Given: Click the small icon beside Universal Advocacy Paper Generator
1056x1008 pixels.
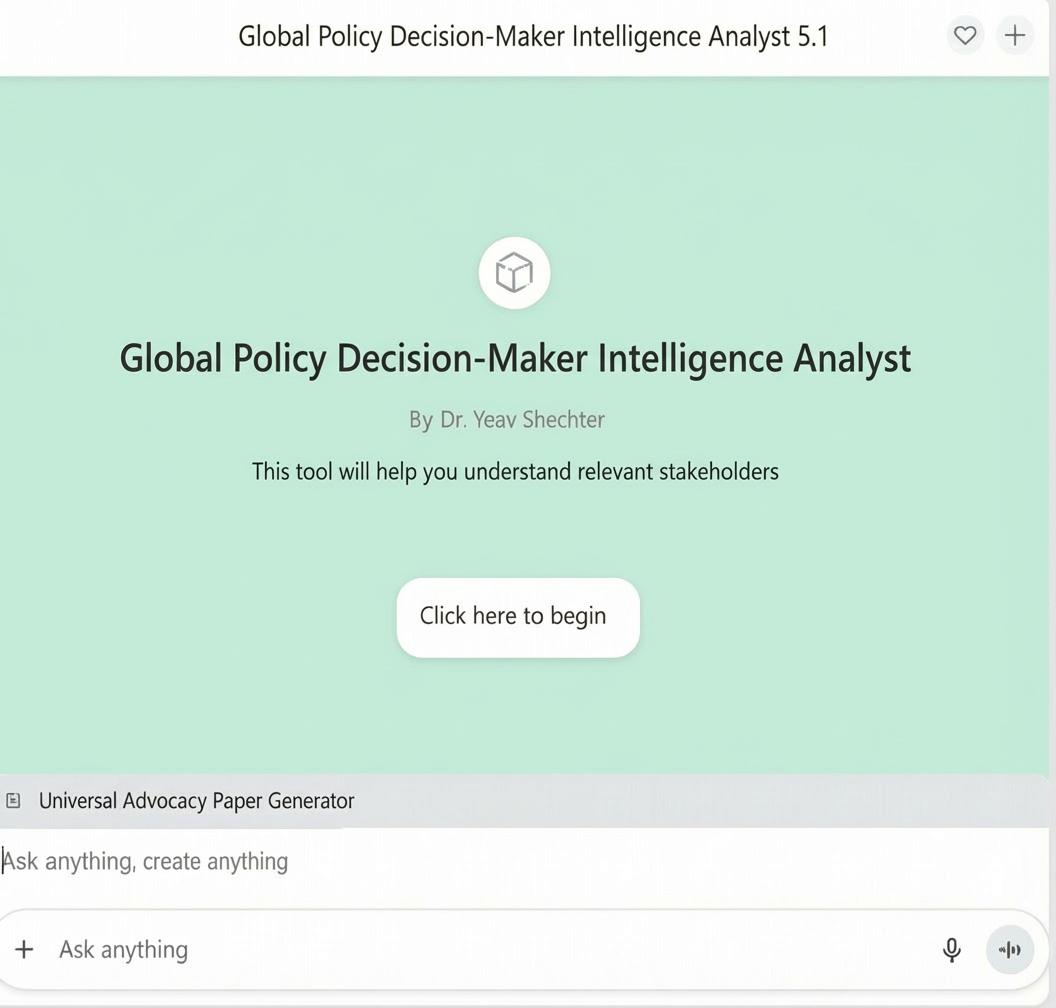Looking at the screenshot, I should coord(12,800).
